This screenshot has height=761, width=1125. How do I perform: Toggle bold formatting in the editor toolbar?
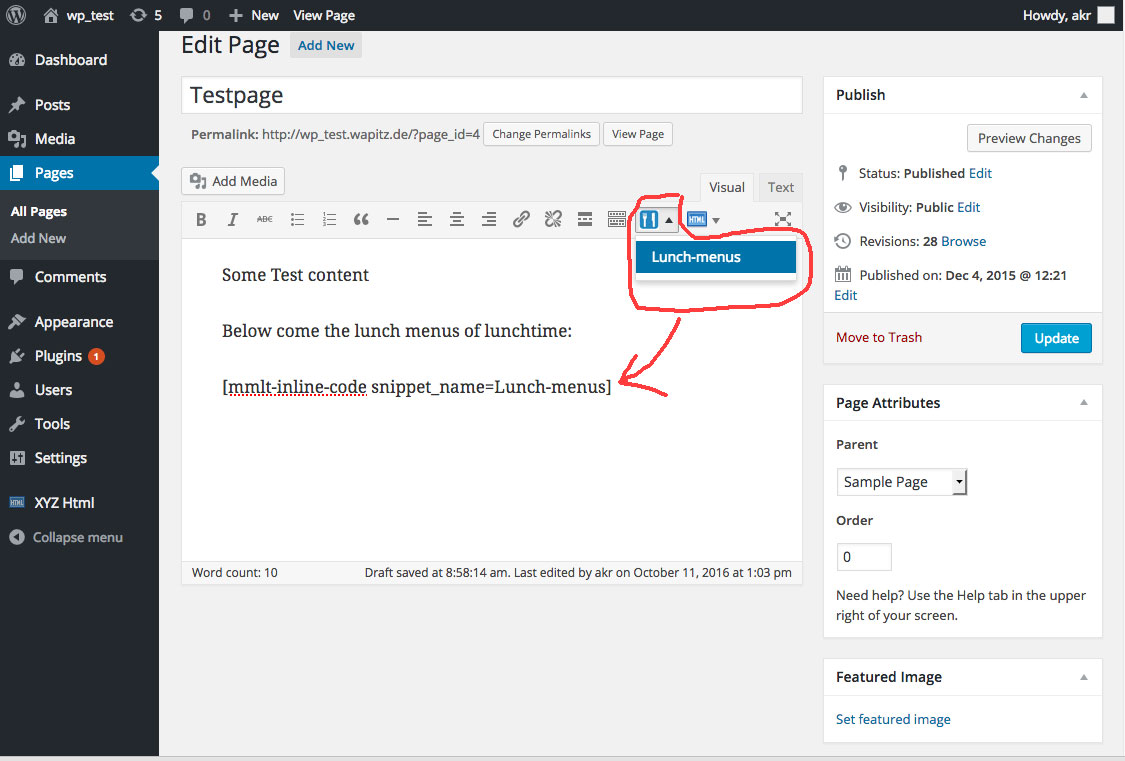[201, 220]
